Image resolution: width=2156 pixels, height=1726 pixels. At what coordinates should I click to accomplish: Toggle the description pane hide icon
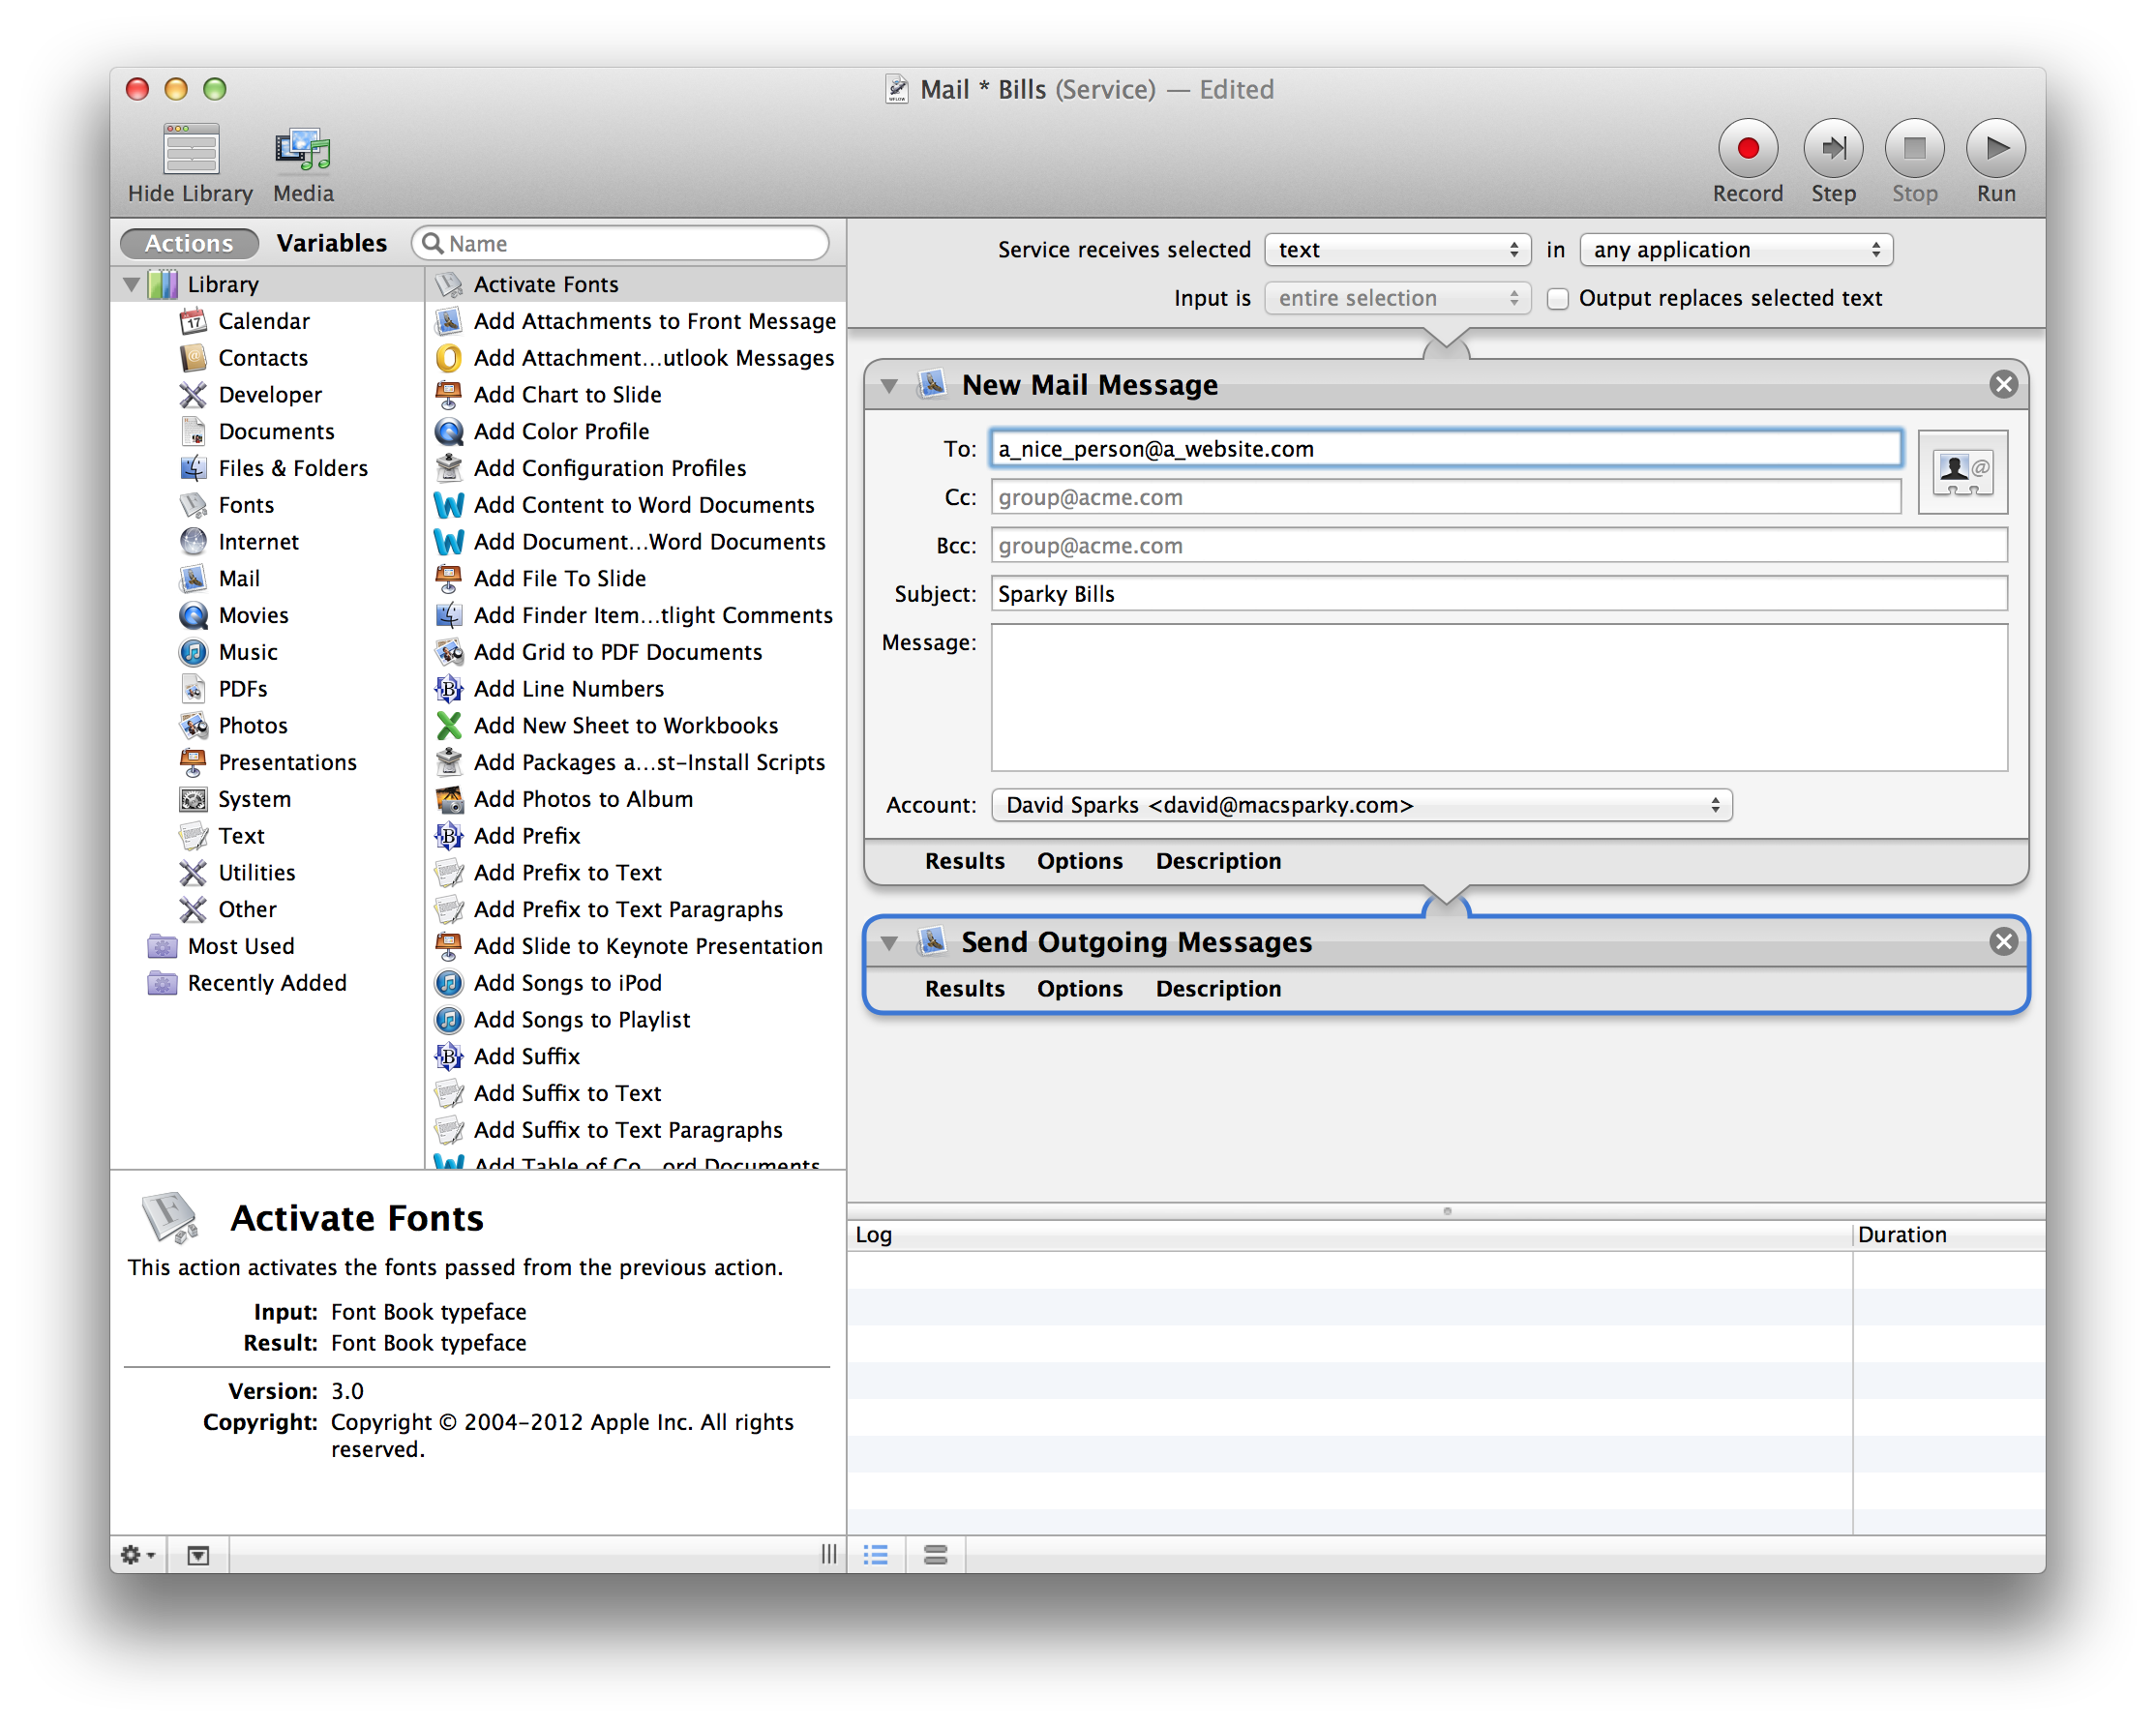click(198, 1554)
